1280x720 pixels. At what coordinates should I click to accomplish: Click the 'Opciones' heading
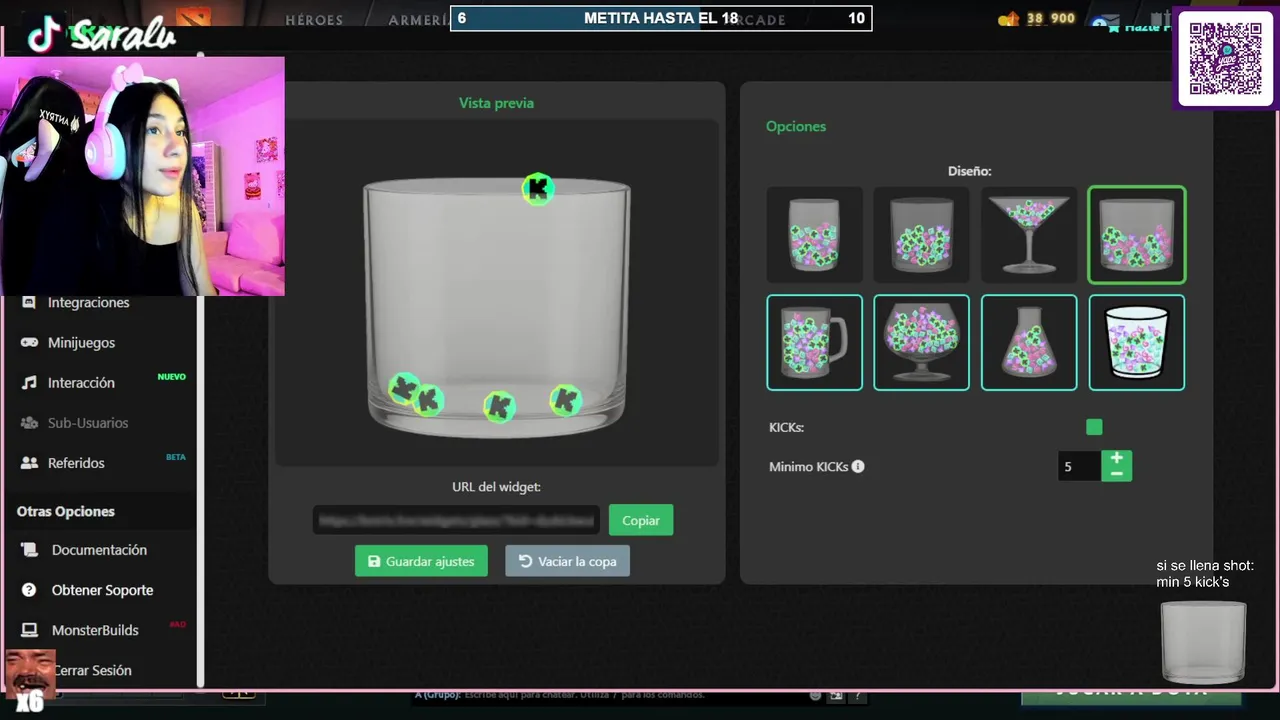click(796, 126)
